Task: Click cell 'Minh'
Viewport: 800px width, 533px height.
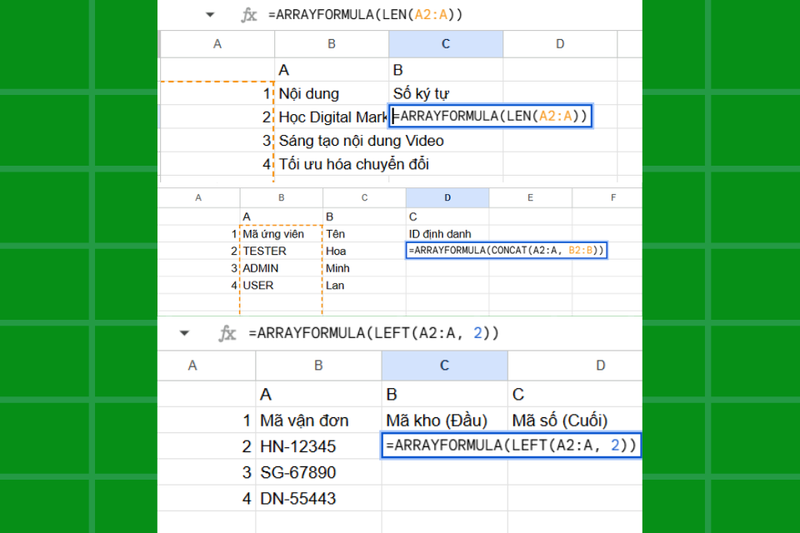Action: coord(364,268)
